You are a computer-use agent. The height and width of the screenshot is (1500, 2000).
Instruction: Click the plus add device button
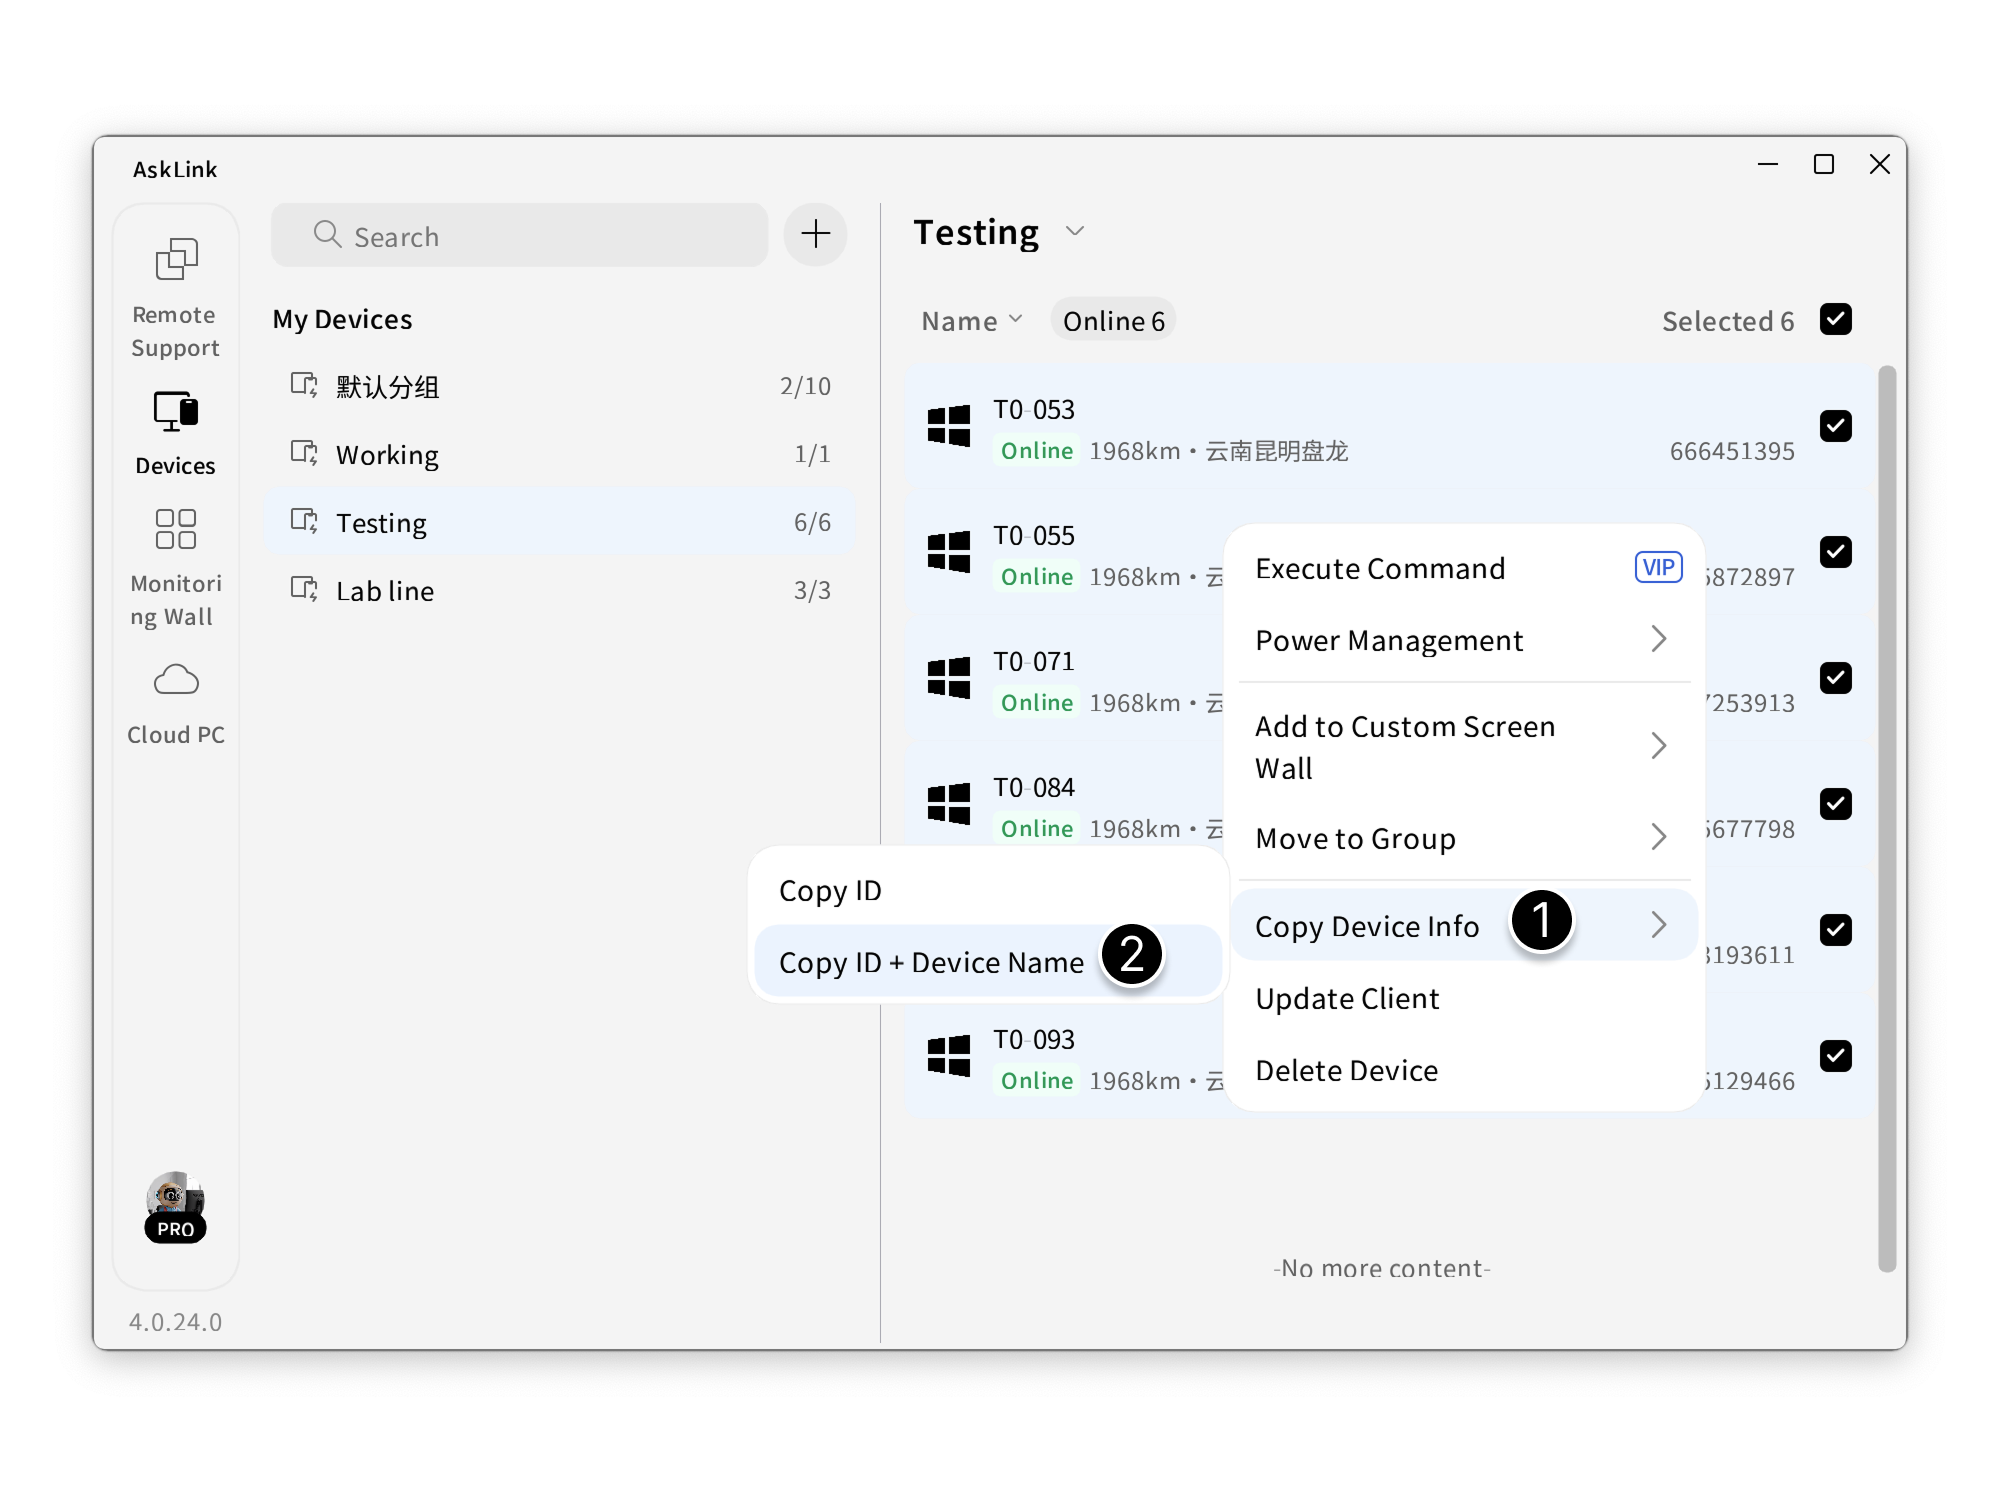tap(815, 235)
